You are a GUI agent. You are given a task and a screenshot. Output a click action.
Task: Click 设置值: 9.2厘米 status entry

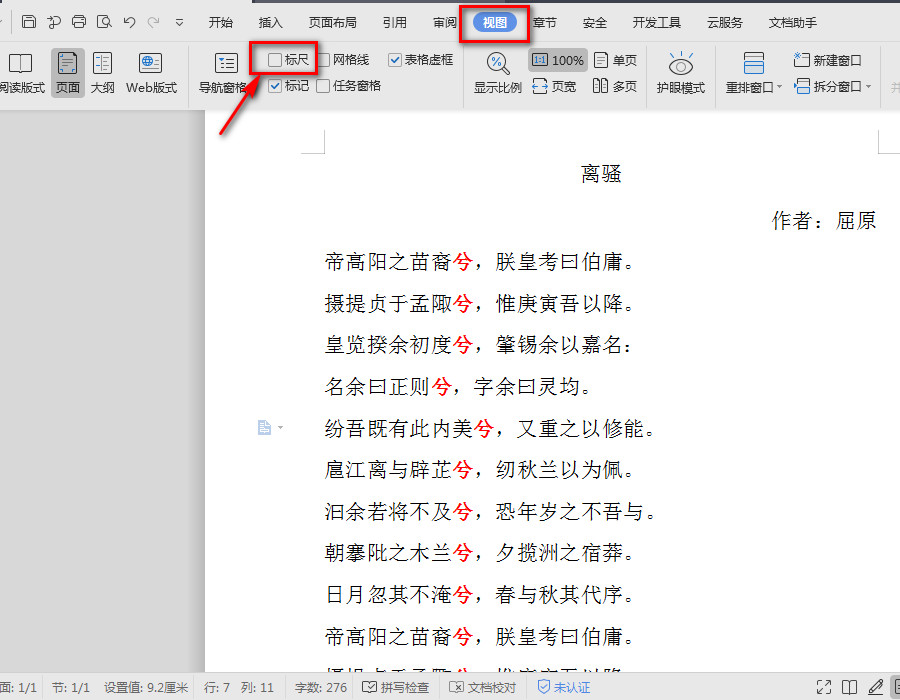(x=146, y=687)
